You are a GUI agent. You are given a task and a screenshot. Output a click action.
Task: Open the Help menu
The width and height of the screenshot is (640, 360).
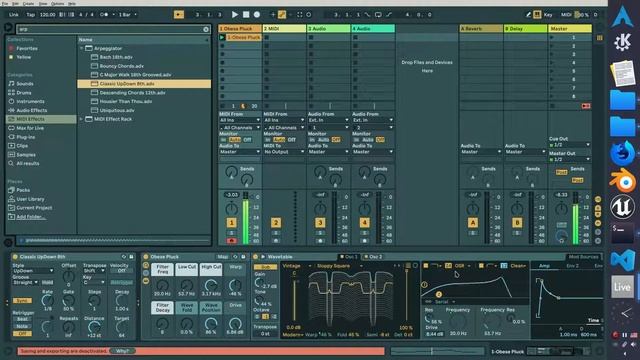tap(72, 3)
